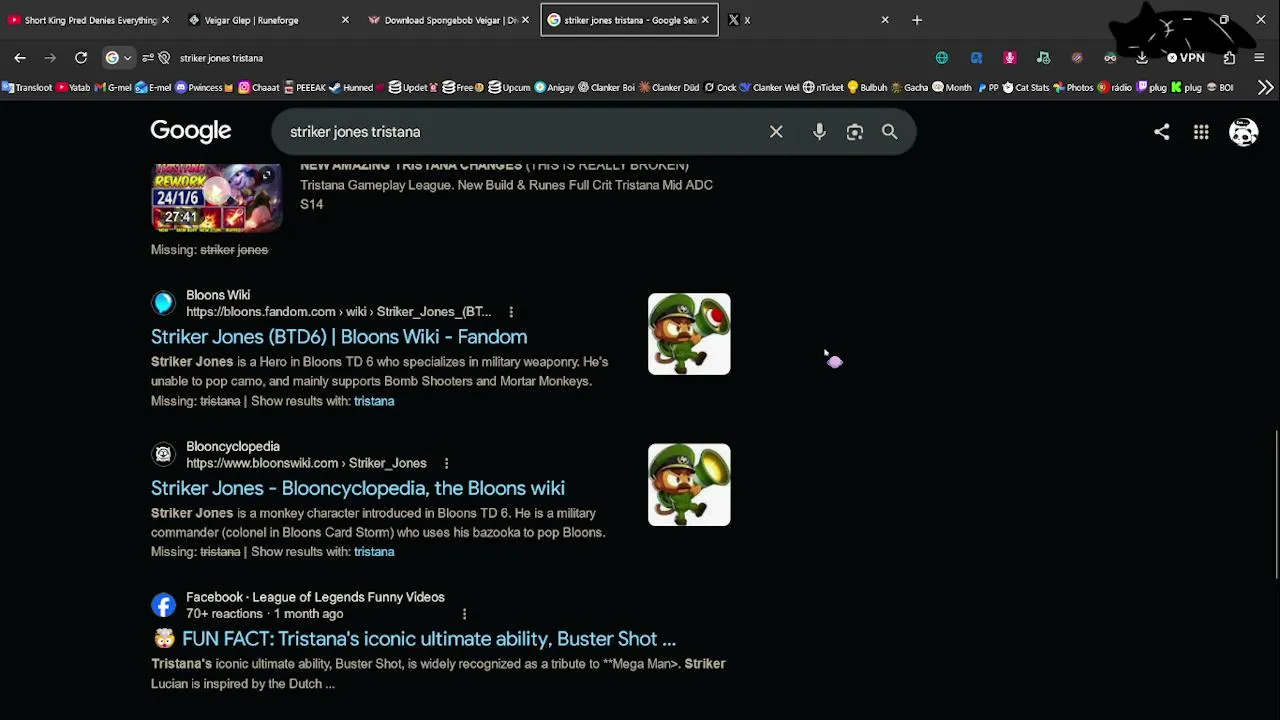The image size is (1280, 720).
Task: Open the Photos bookmark
Action: (1073, 88)
